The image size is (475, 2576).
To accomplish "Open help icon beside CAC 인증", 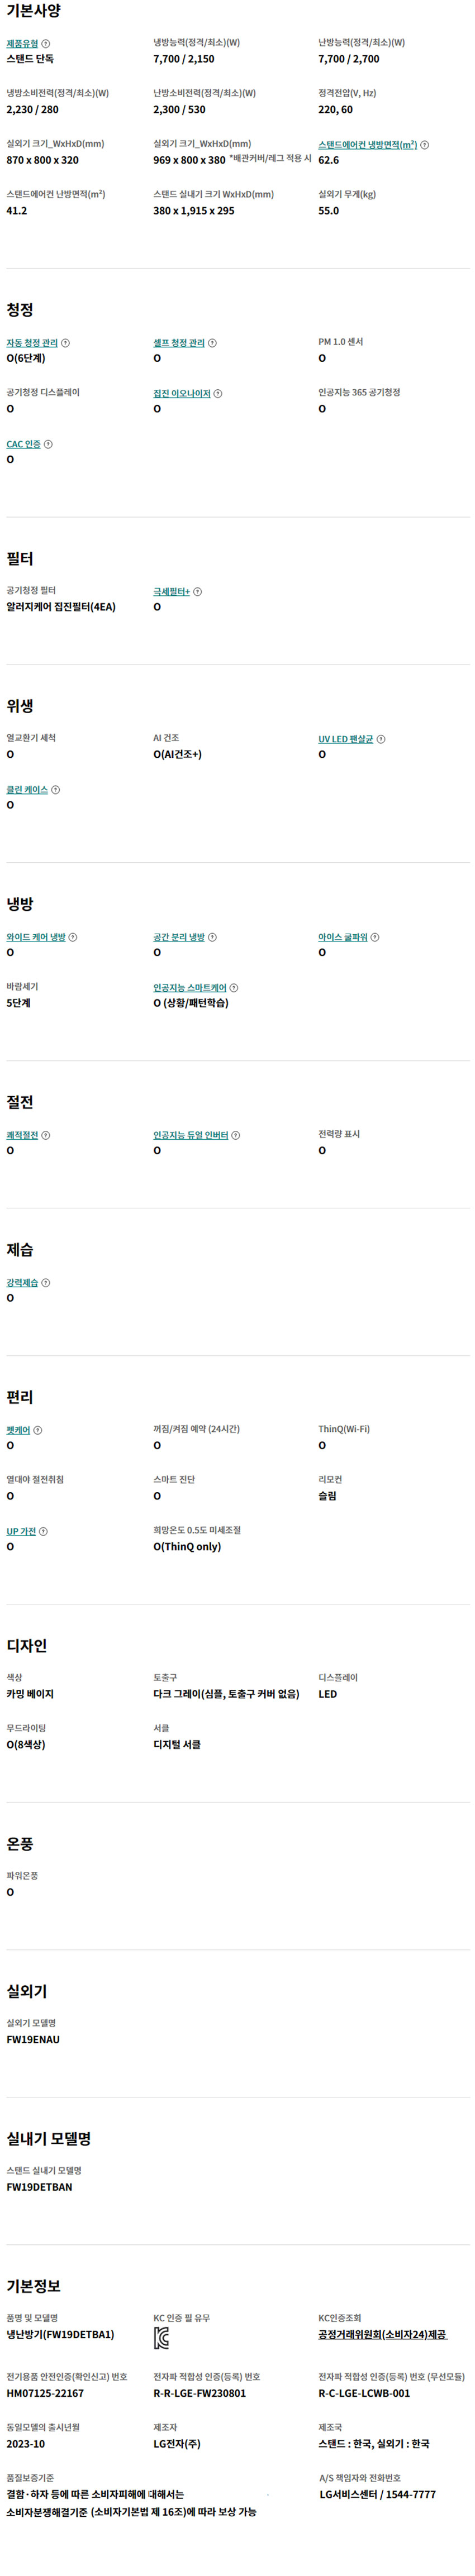I will pos(48,444).
